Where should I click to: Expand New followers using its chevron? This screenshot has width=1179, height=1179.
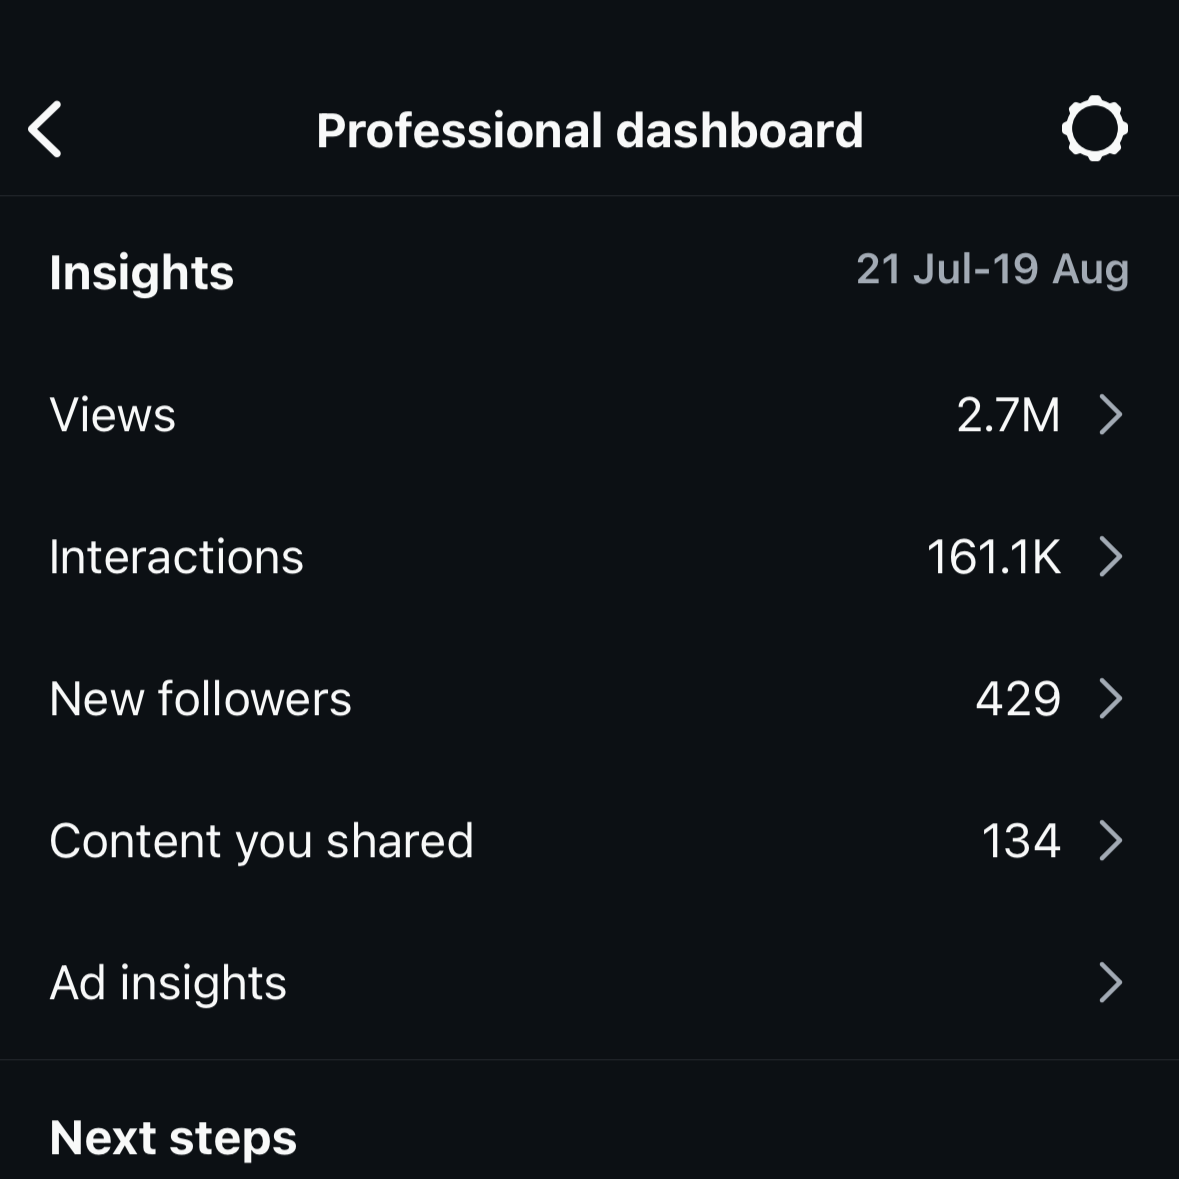click(x=1111, y=699)
